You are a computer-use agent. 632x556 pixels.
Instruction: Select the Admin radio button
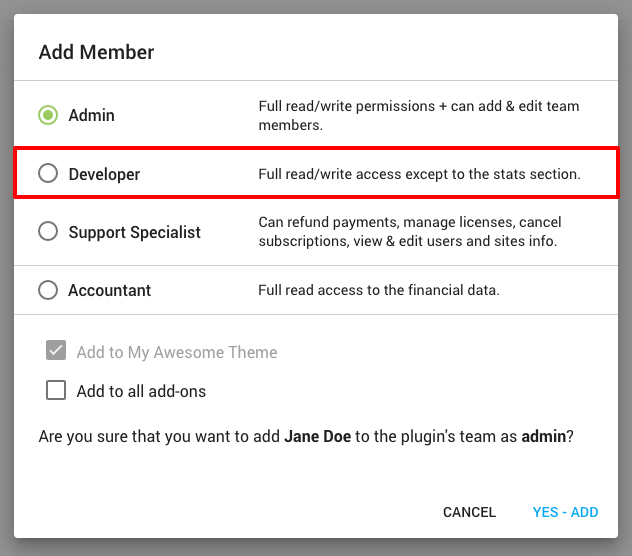coord(48,116)
